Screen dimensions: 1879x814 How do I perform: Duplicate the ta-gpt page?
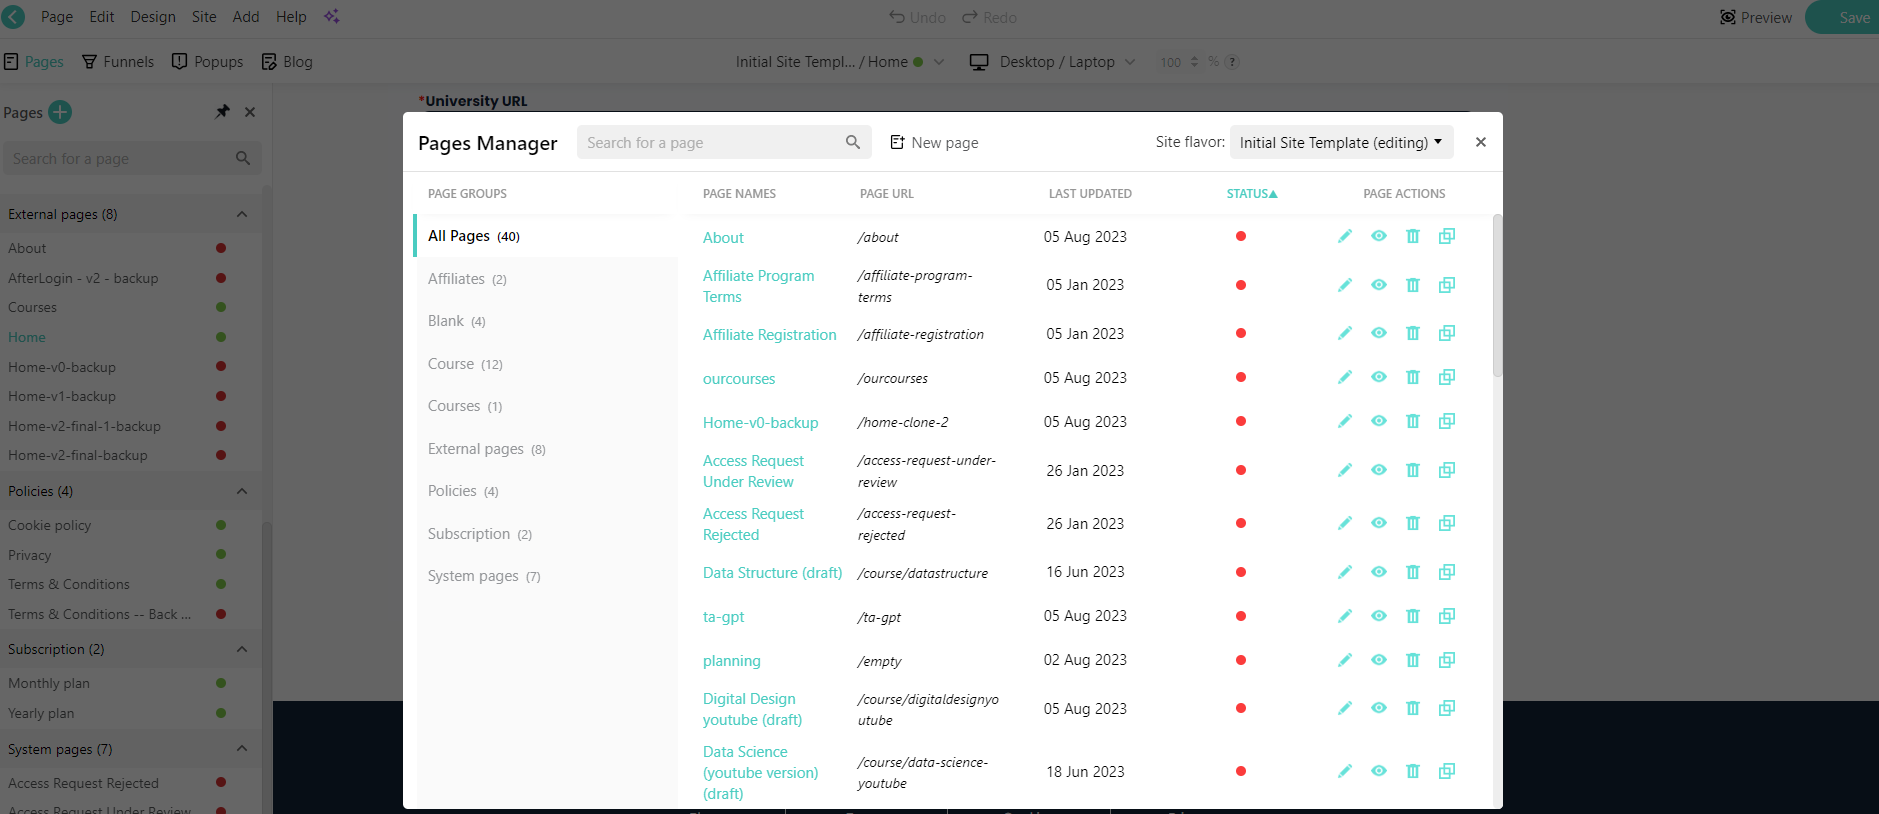point(1447,616)
